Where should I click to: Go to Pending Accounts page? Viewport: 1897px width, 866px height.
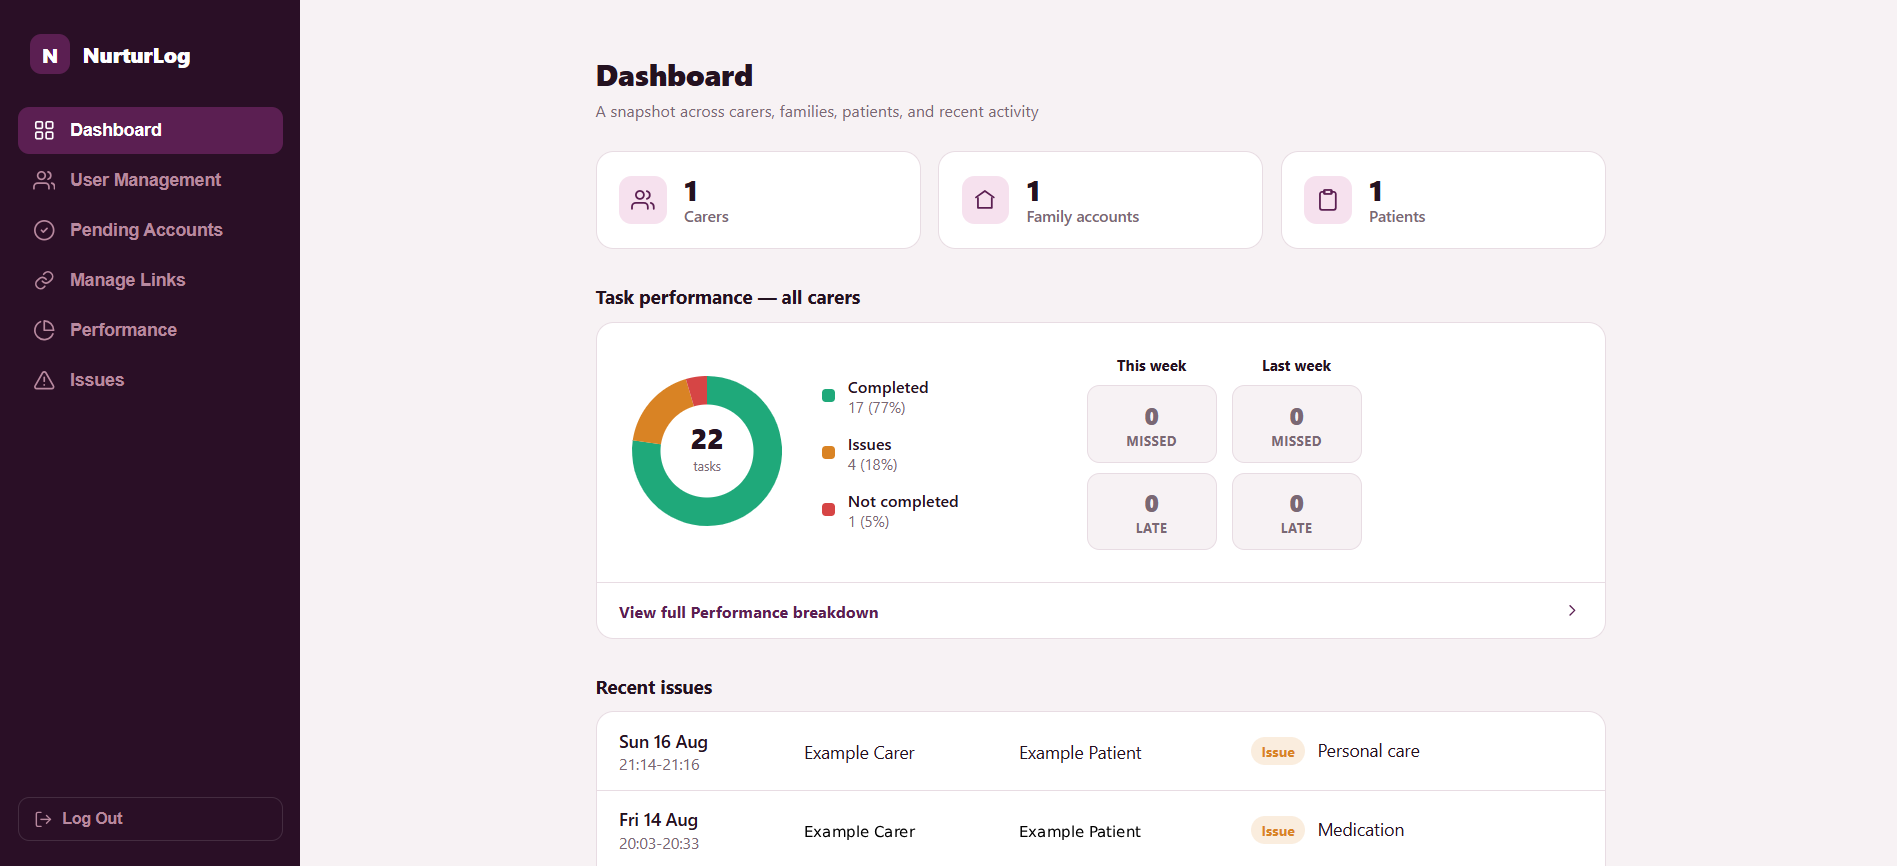(150, 230)
